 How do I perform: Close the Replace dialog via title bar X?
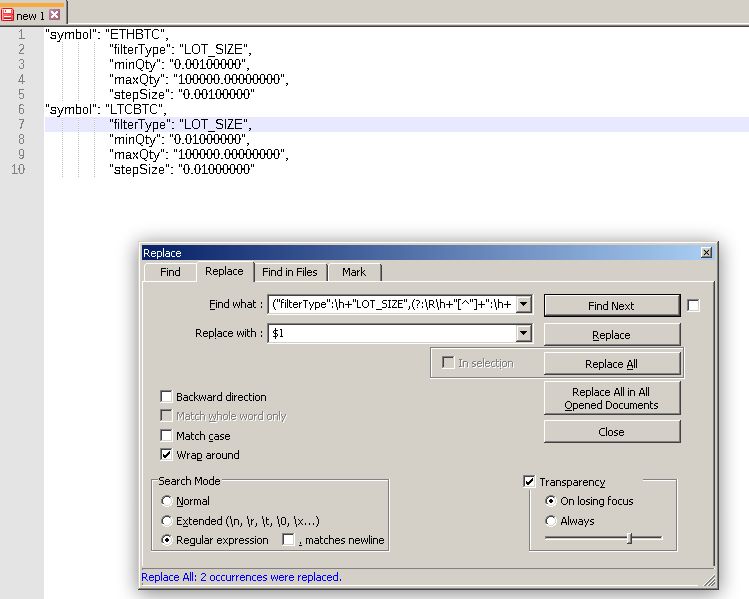click(706, 253)
